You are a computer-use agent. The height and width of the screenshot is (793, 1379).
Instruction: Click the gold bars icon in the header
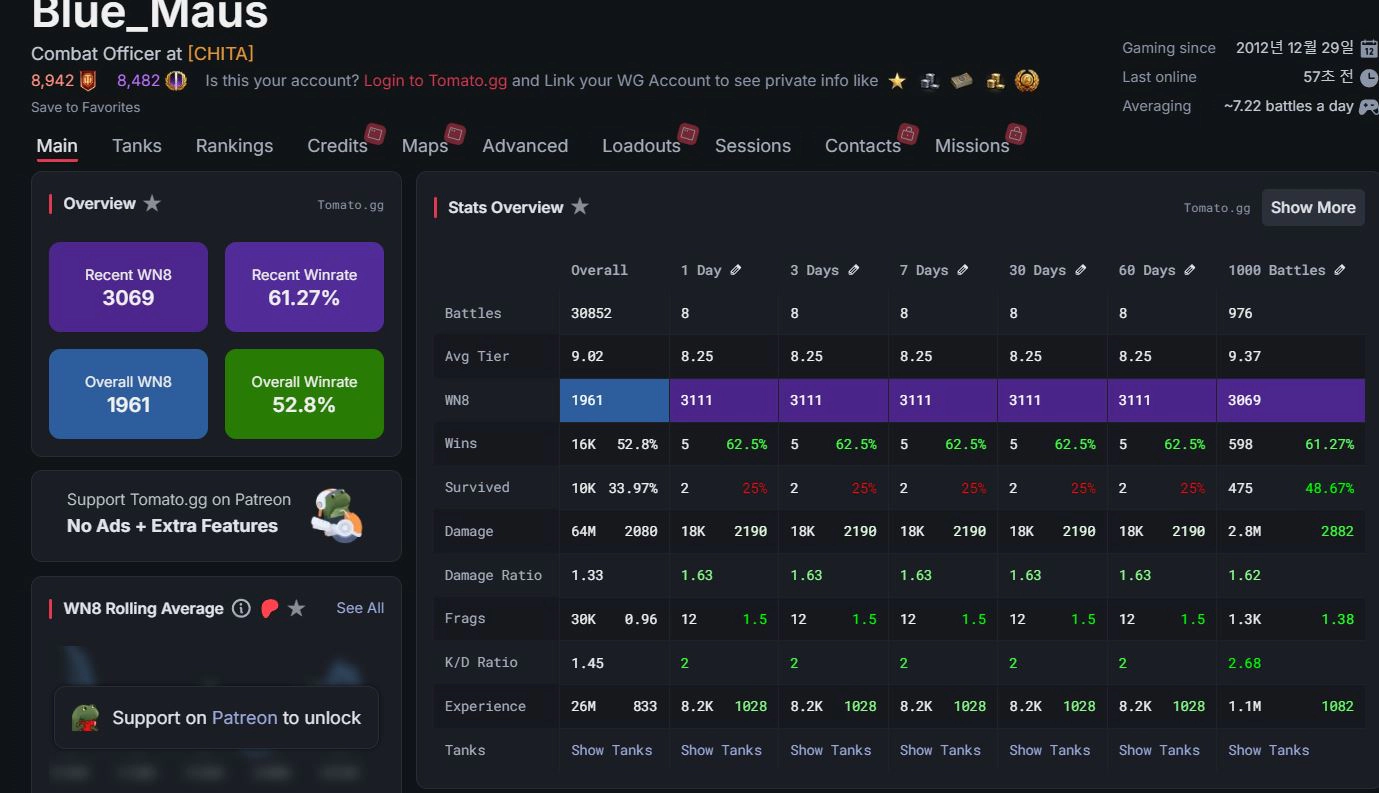click(x=995, y=81)
